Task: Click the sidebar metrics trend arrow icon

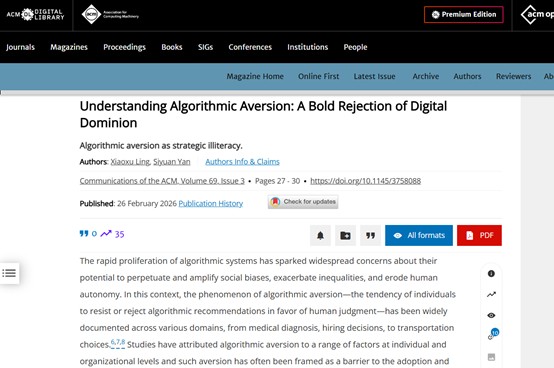Action: point(491,294)
